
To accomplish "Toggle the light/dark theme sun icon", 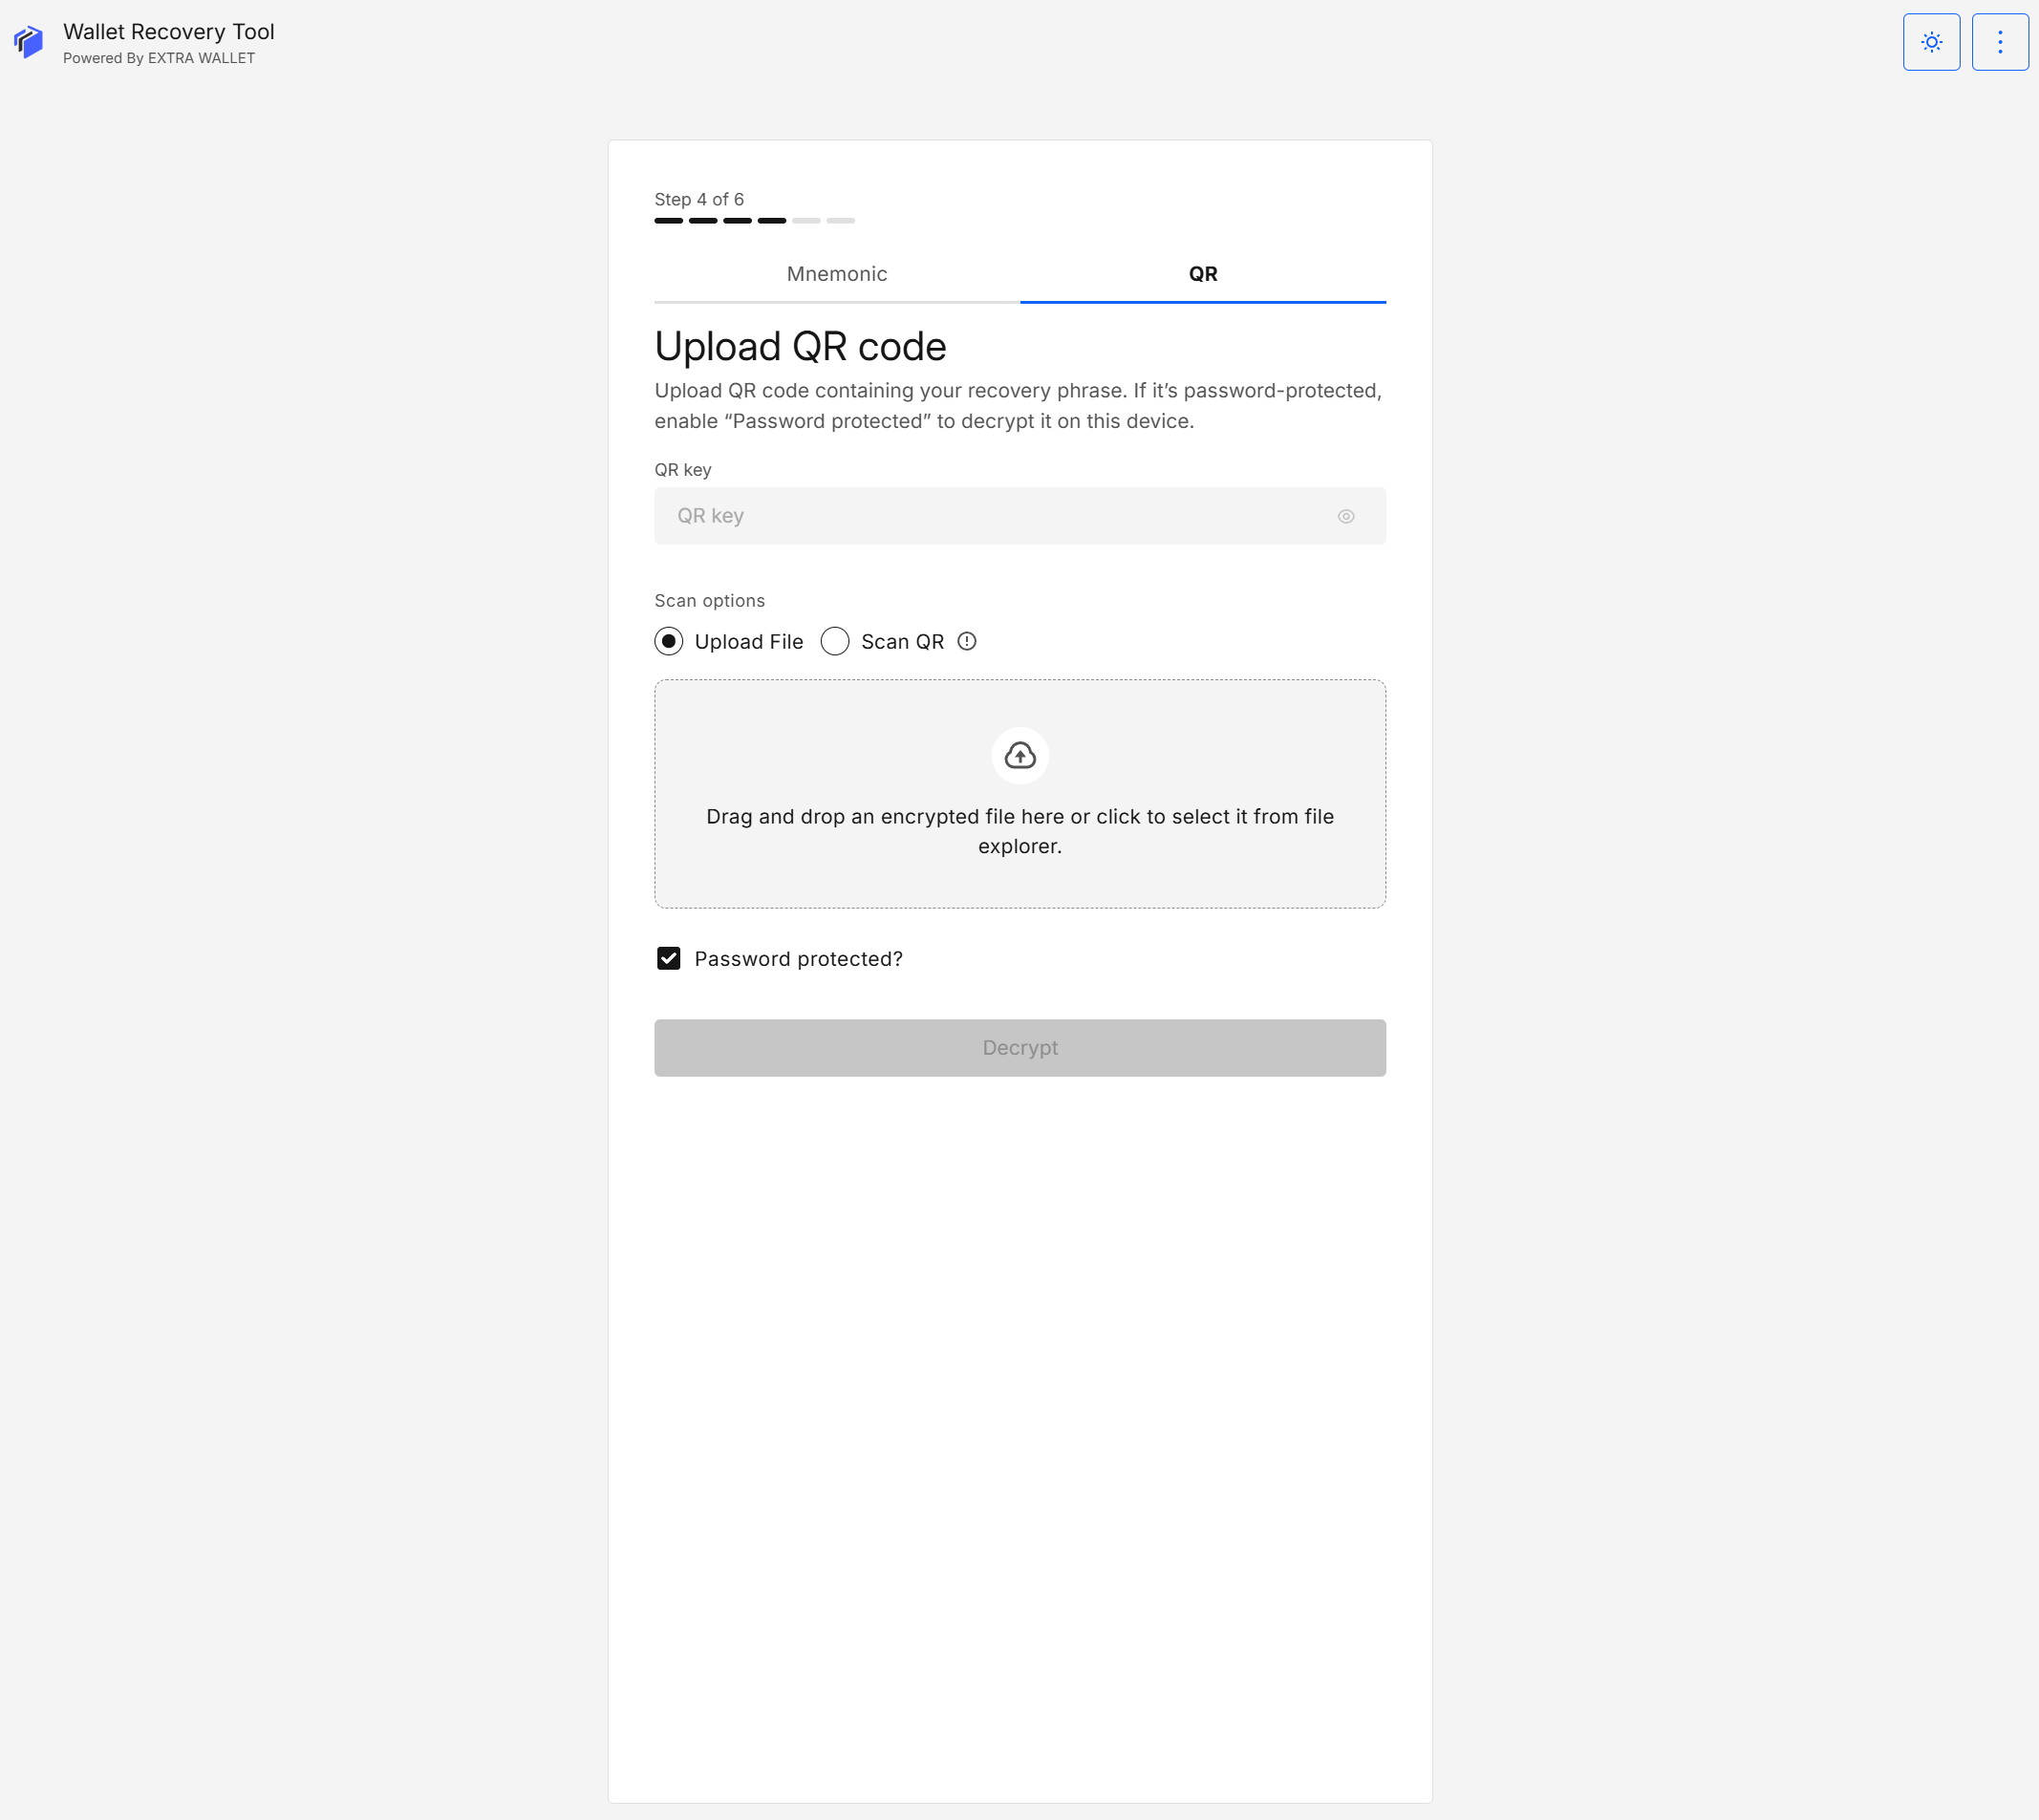I will click(x=1930, y=42).
